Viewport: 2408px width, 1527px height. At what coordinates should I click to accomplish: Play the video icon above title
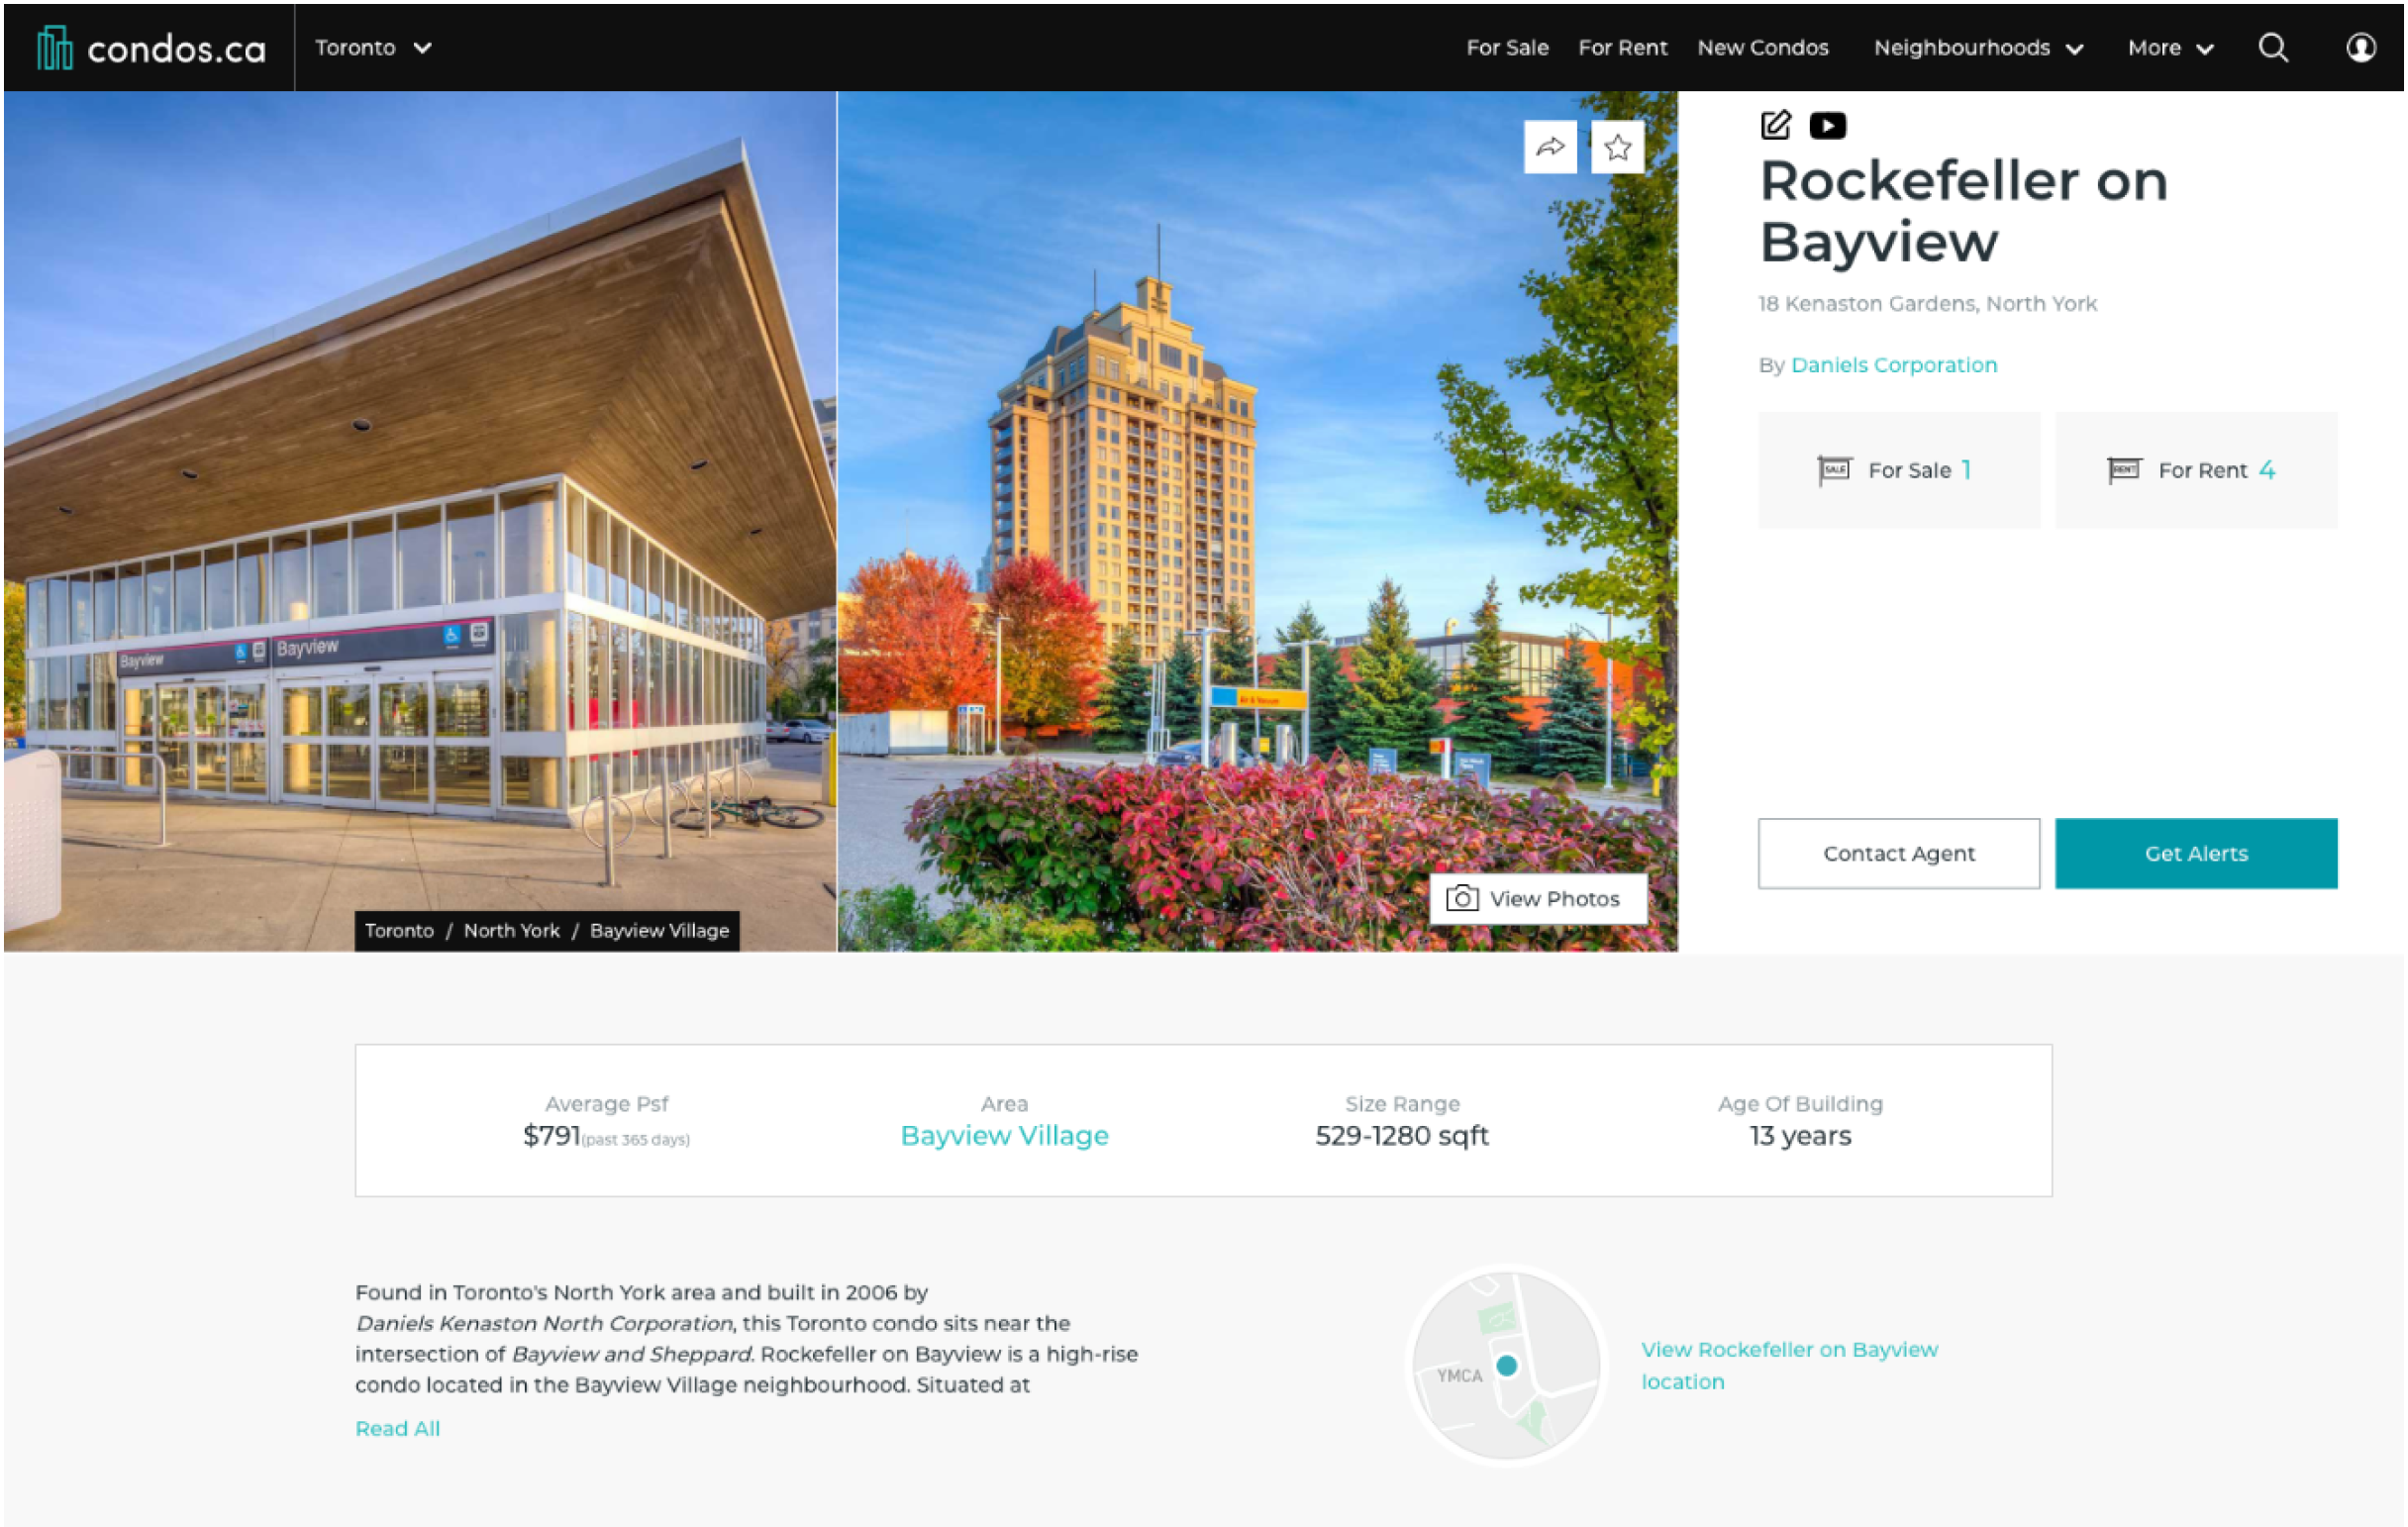(x=1827, y=125)
